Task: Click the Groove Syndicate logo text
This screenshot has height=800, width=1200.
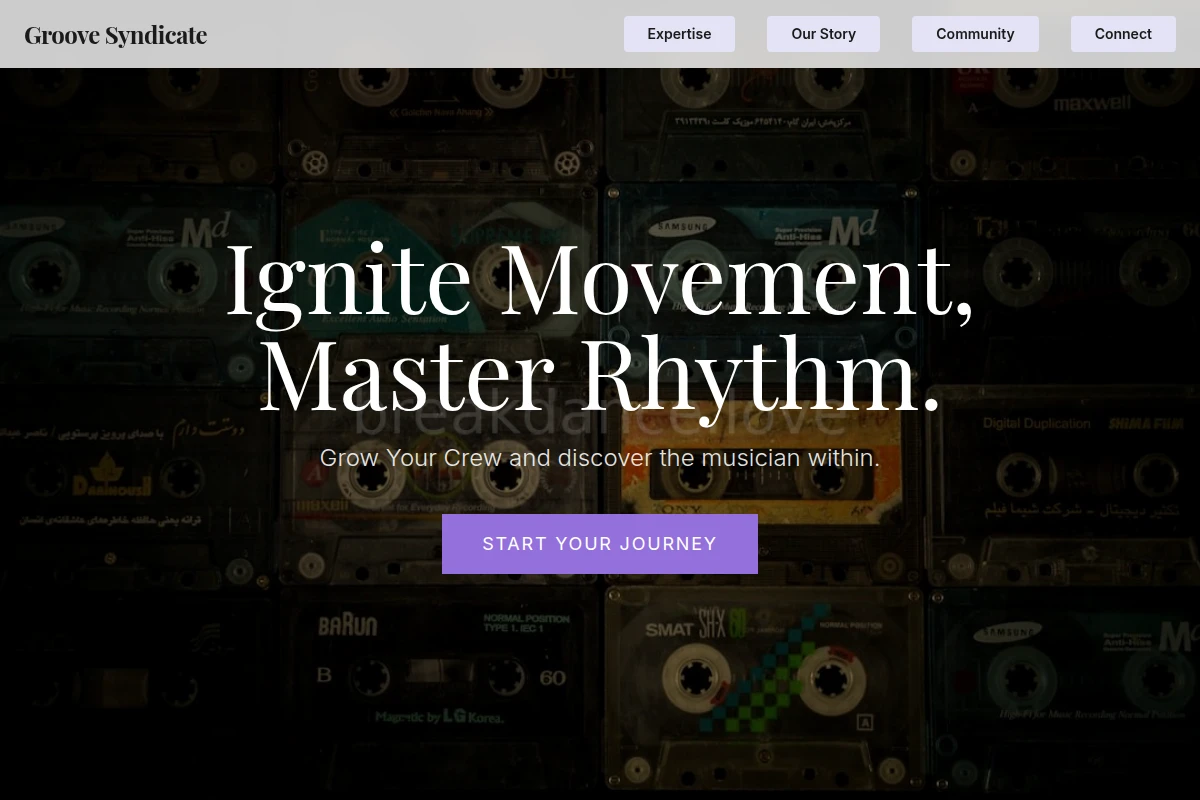Action: [x=116, y=35]
